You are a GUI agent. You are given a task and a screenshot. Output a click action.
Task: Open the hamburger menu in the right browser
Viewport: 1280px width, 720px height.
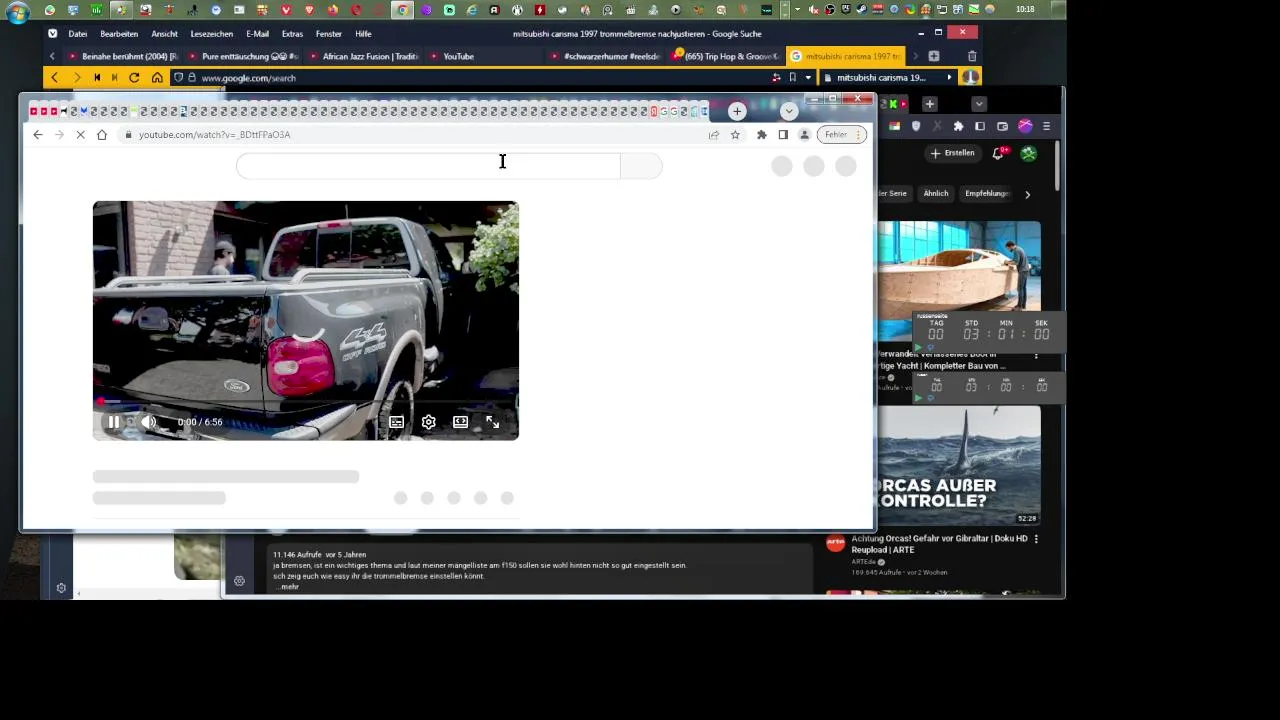click(1046, 126)
